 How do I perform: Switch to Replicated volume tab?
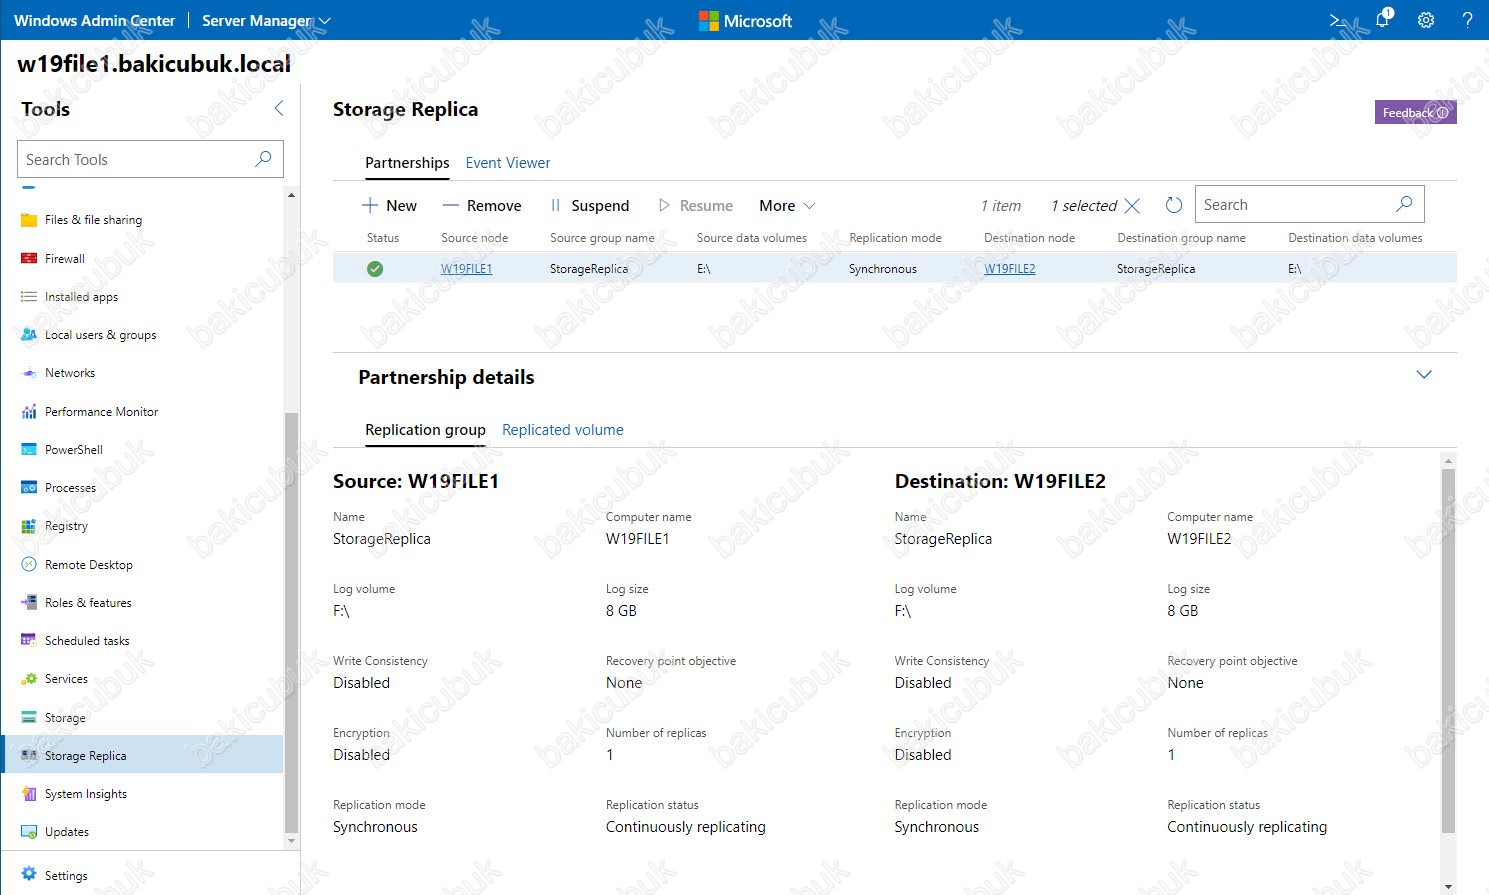coord(562,430)
